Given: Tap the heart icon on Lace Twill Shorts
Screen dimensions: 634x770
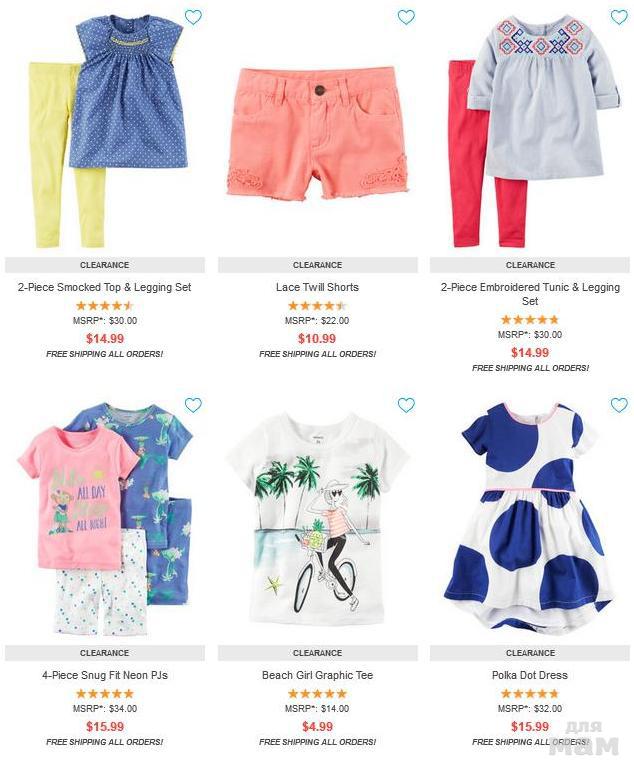Looking at the screenshot, I should pos(406,17).
